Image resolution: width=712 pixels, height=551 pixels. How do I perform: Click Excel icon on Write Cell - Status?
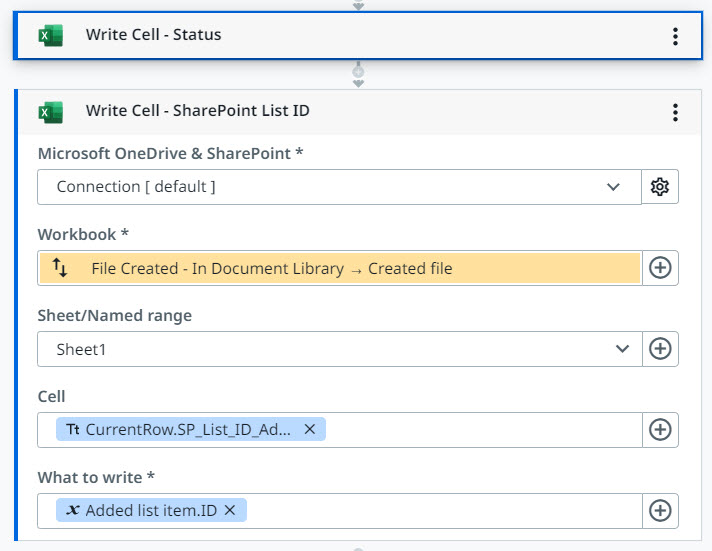(50, 36)
